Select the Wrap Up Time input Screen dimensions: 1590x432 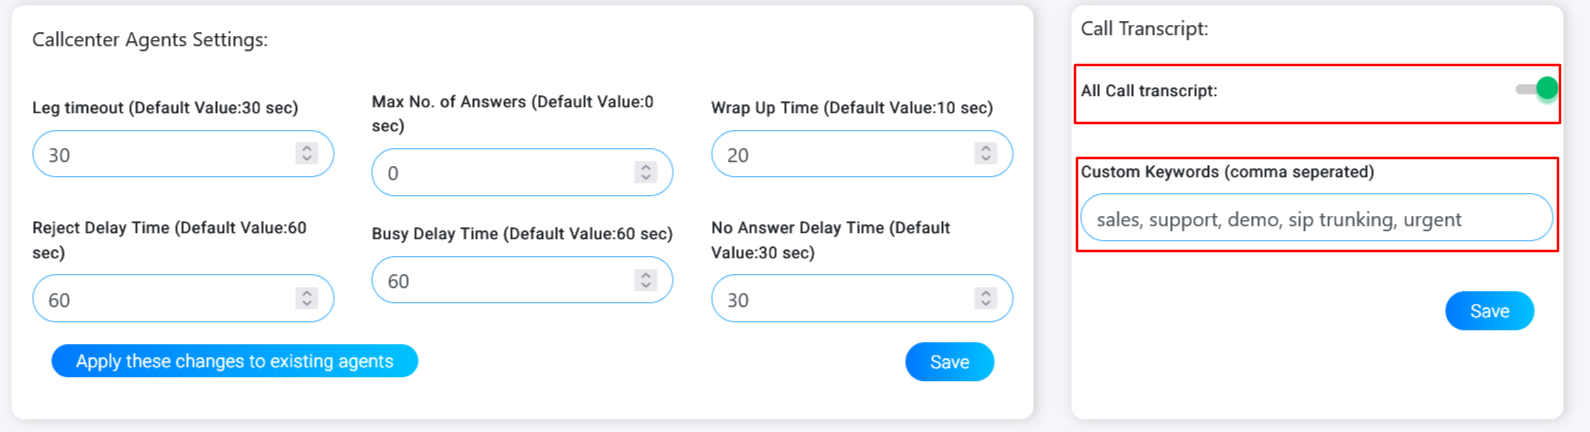(x=840, y=155)
